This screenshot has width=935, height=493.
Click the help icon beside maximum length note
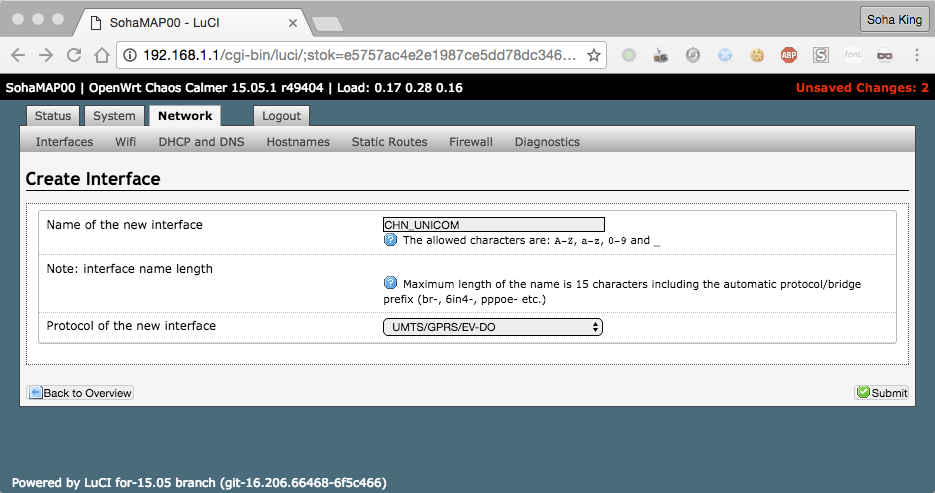tap(390, 283)
